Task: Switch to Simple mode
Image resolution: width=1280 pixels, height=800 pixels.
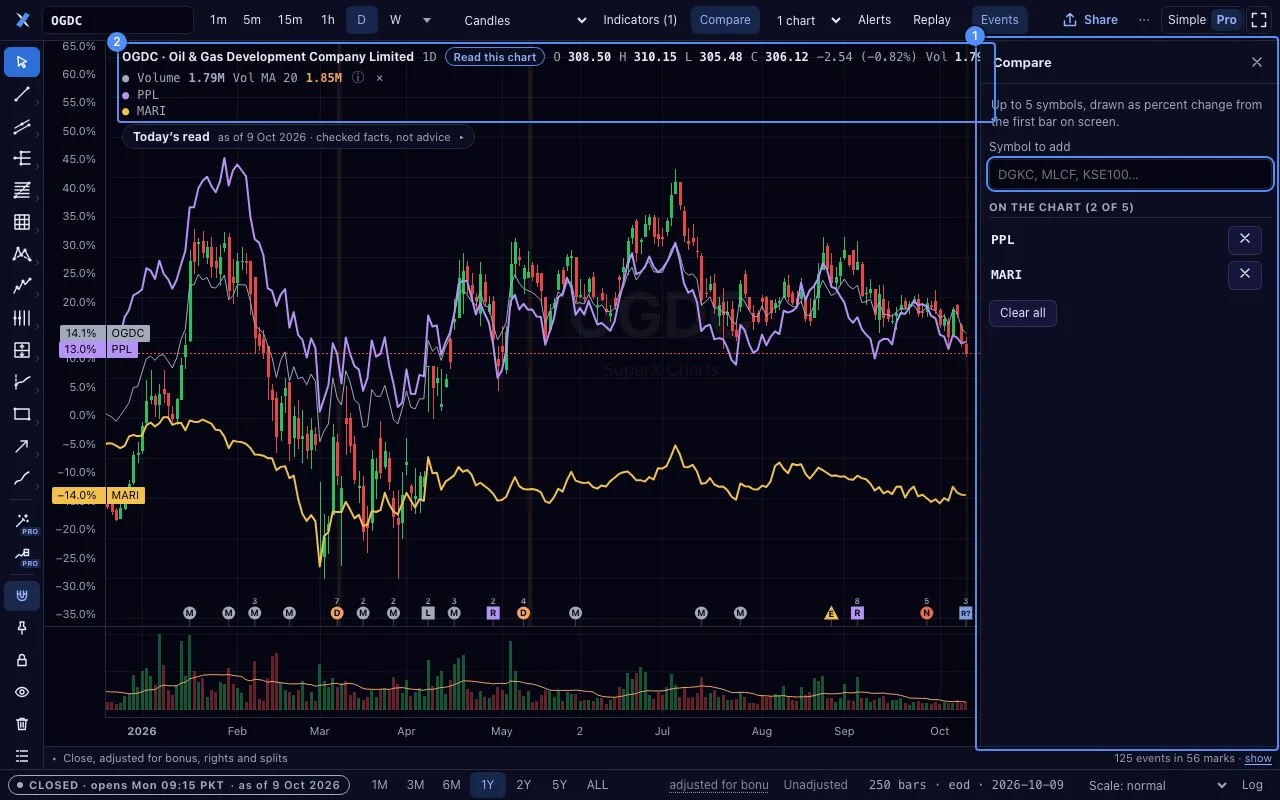Action: 1187,20
